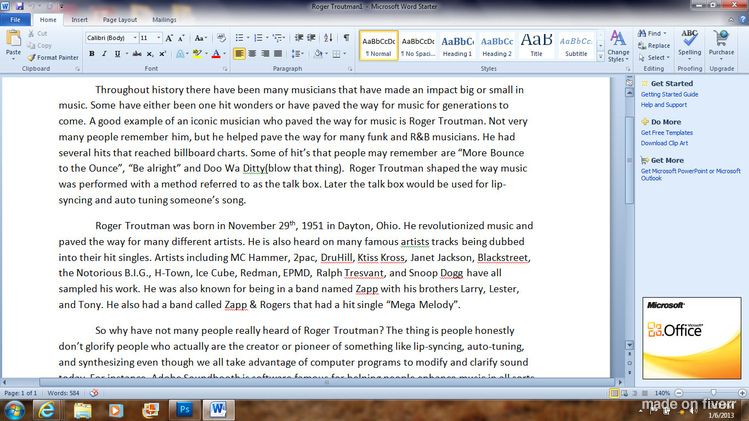Toggle Bold formatting
749x421 pixels.
coord(92,54)
